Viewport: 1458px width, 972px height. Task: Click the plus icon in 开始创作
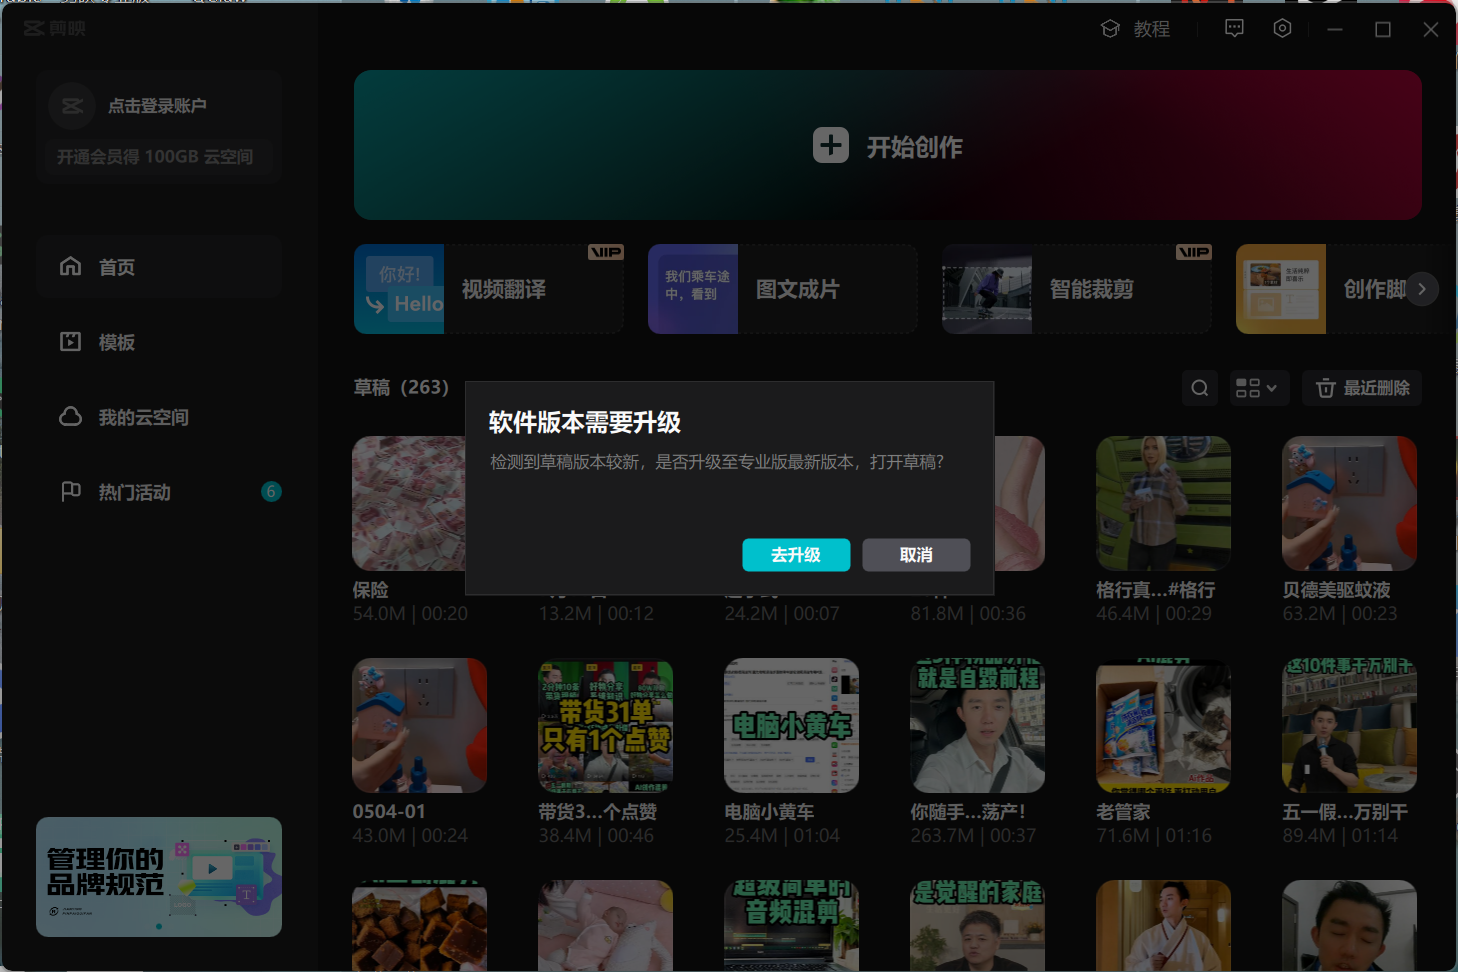pos(830,146)
